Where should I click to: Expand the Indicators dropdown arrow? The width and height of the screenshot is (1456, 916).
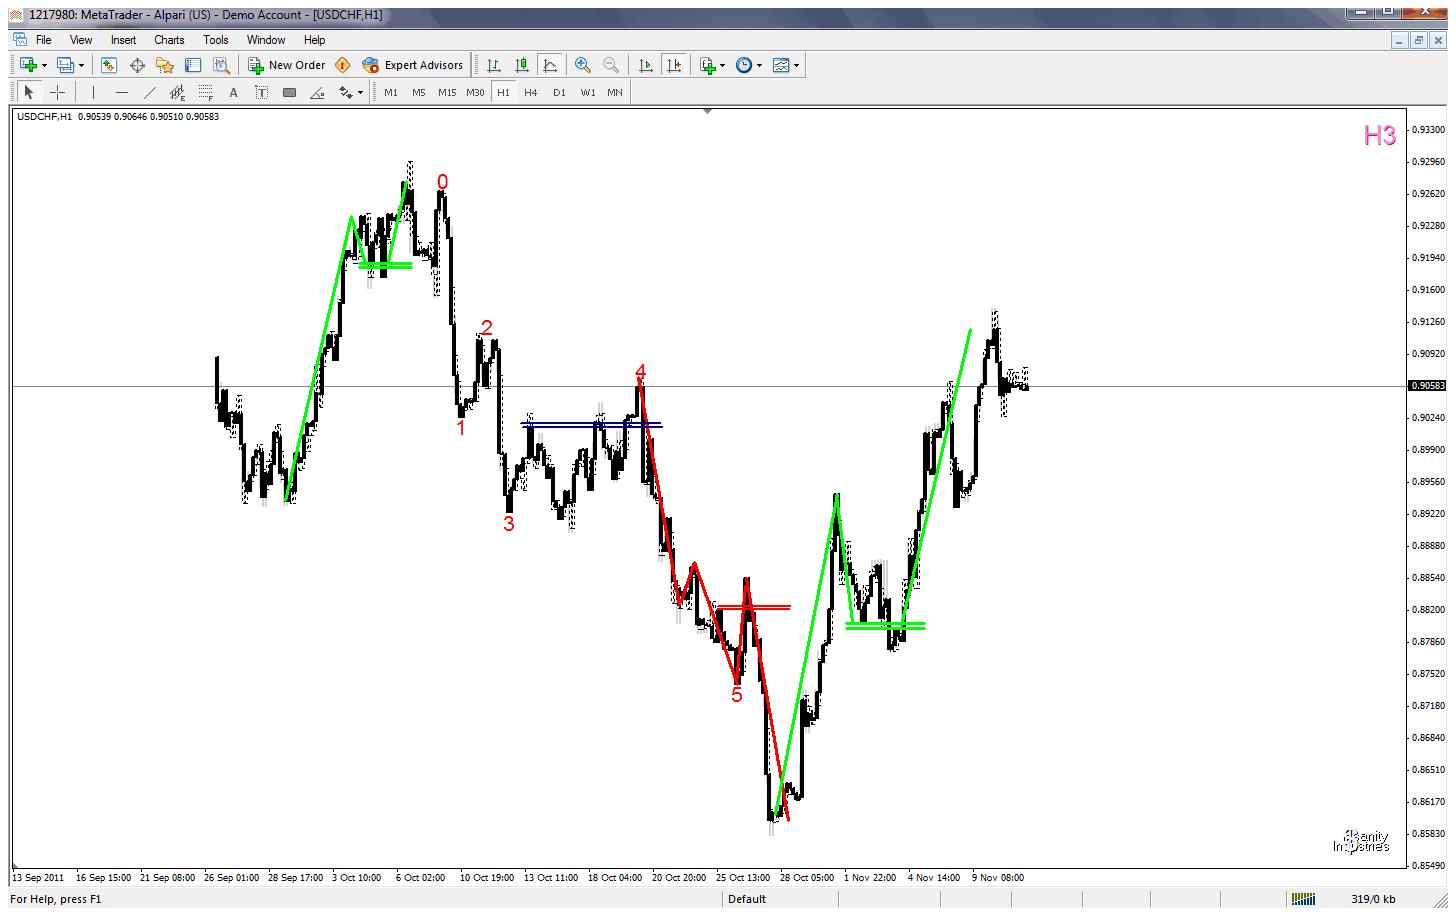click(722, 65)
